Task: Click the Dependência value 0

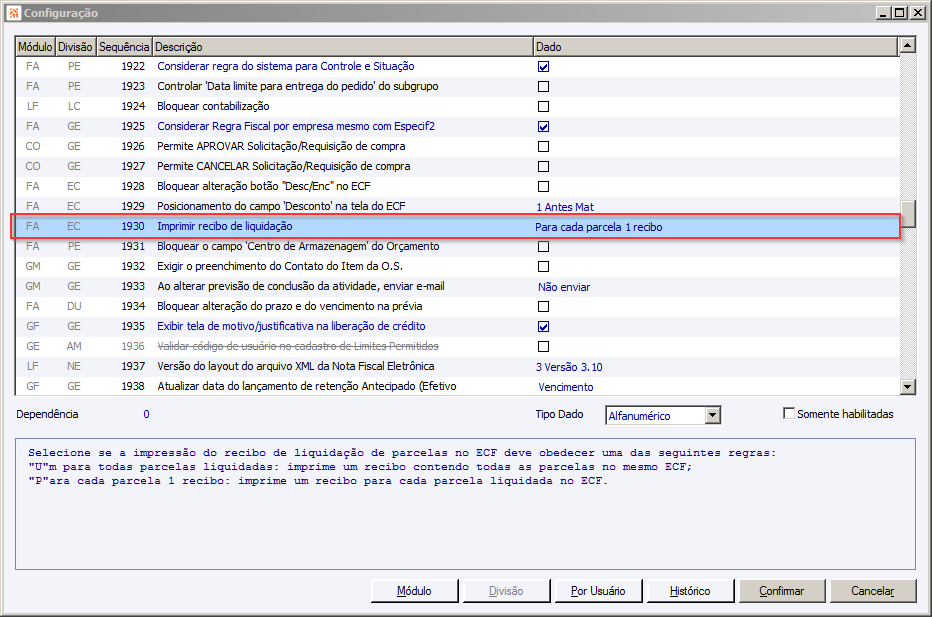Action: [x=146, y=414]
